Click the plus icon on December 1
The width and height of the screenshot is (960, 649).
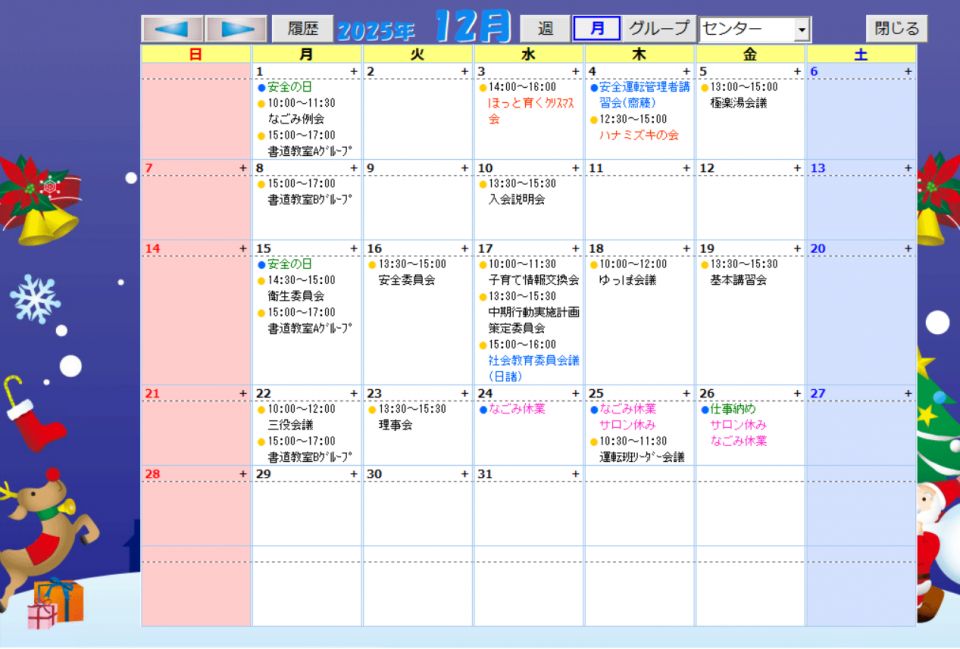[353, 72]
